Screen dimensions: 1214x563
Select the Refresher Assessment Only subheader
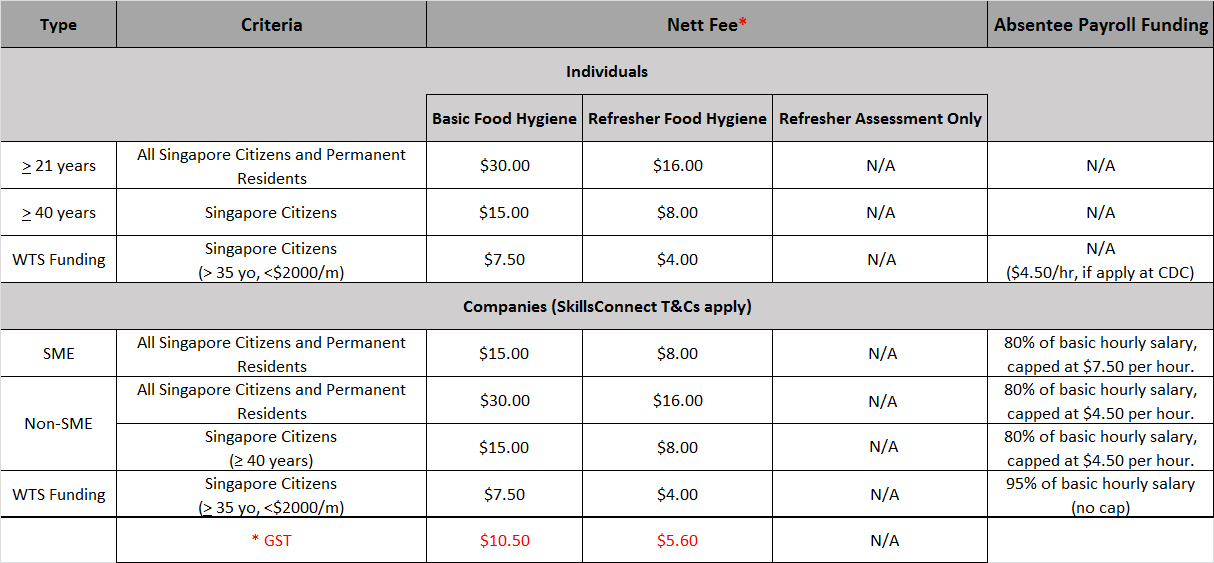click(880, 118)
